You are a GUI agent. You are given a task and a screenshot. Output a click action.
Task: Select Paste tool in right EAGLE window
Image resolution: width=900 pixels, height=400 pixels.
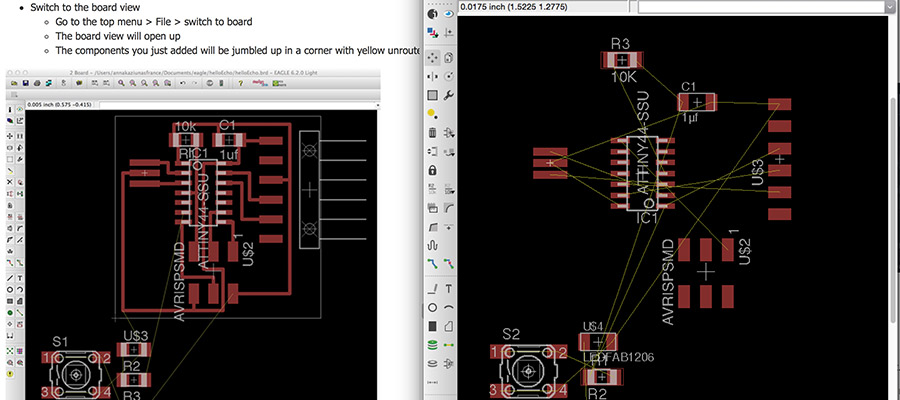pyautogui.click(x=433, y=114)
